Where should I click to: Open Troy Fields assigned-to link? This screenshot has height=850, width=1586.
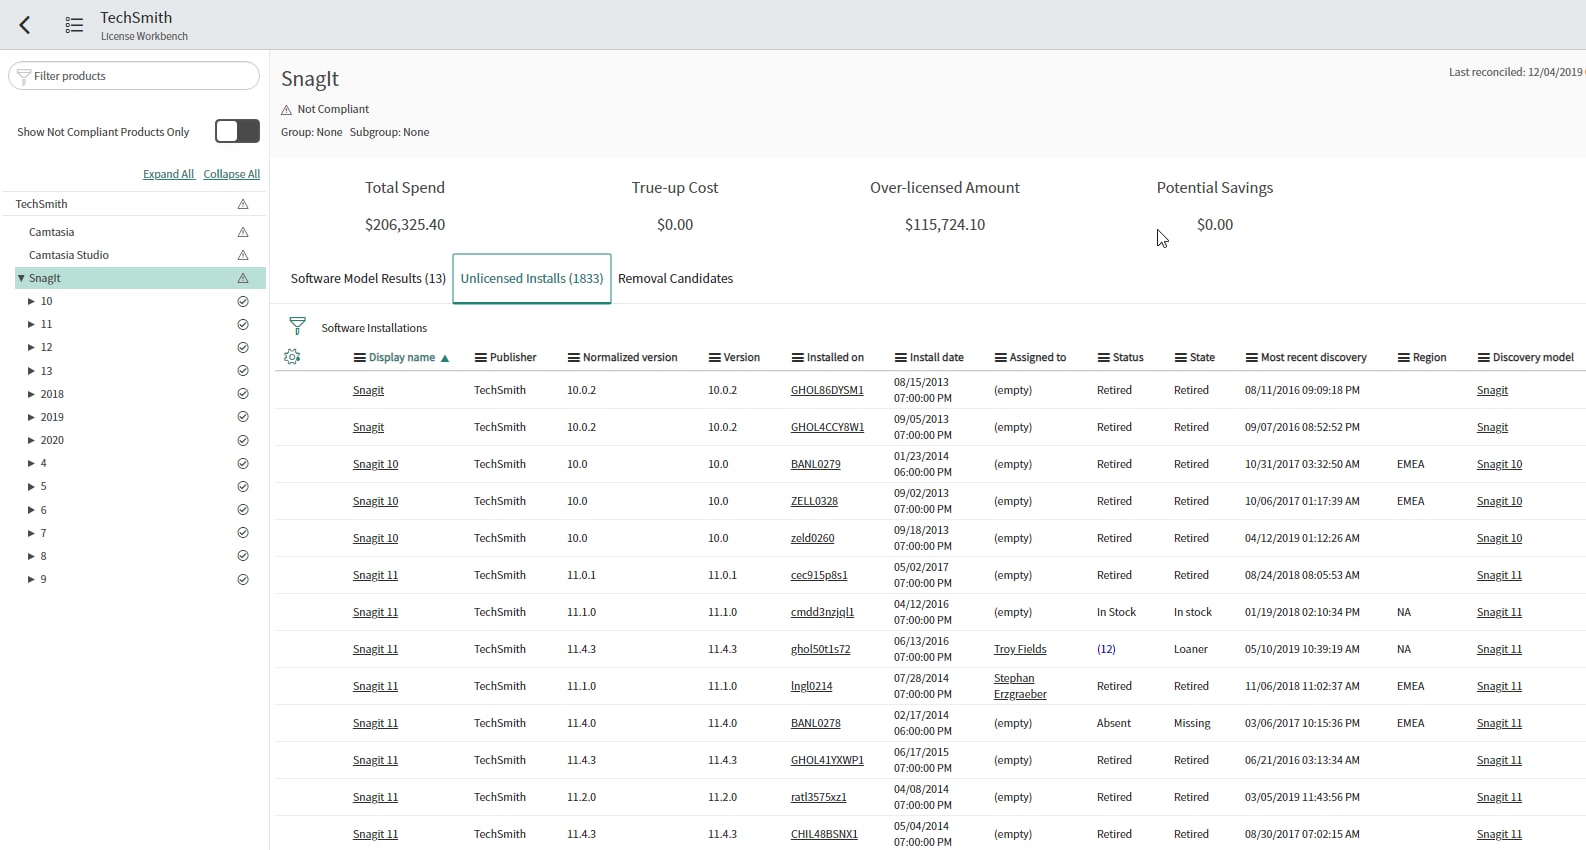tap(1020, 649)
